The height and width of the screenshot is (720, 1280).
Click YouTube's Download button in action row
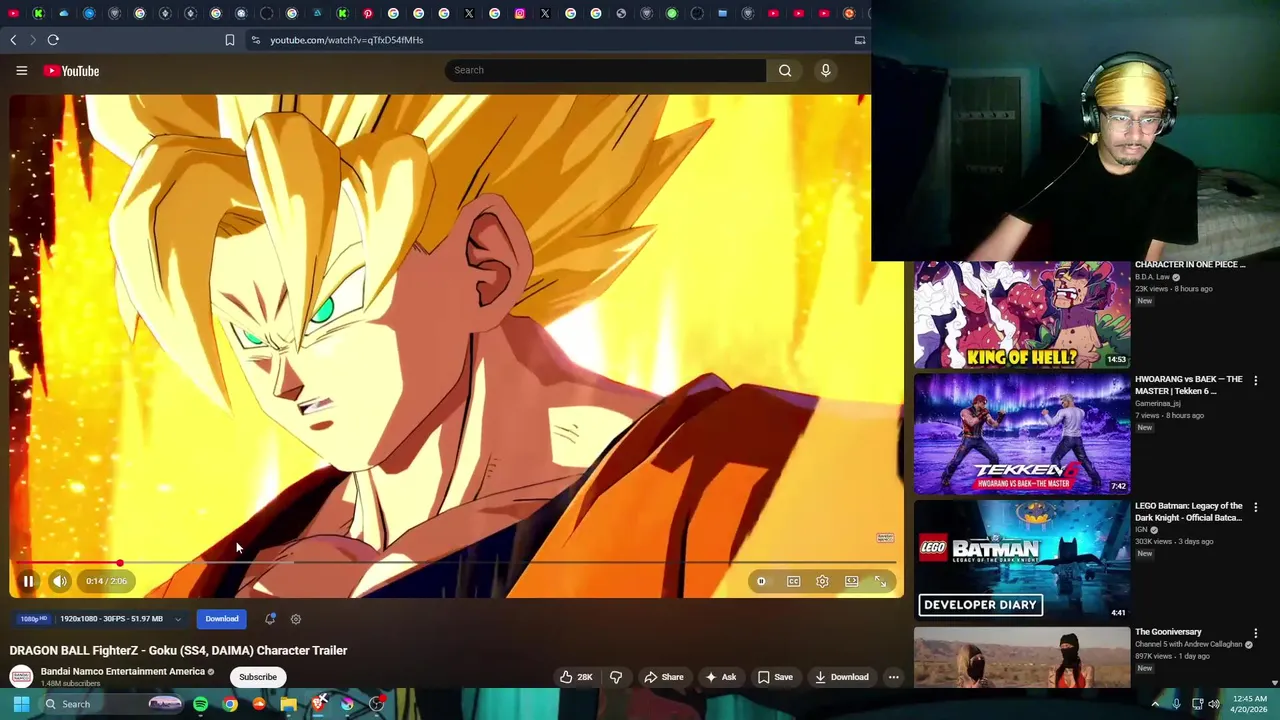click(x=841, y=677)
